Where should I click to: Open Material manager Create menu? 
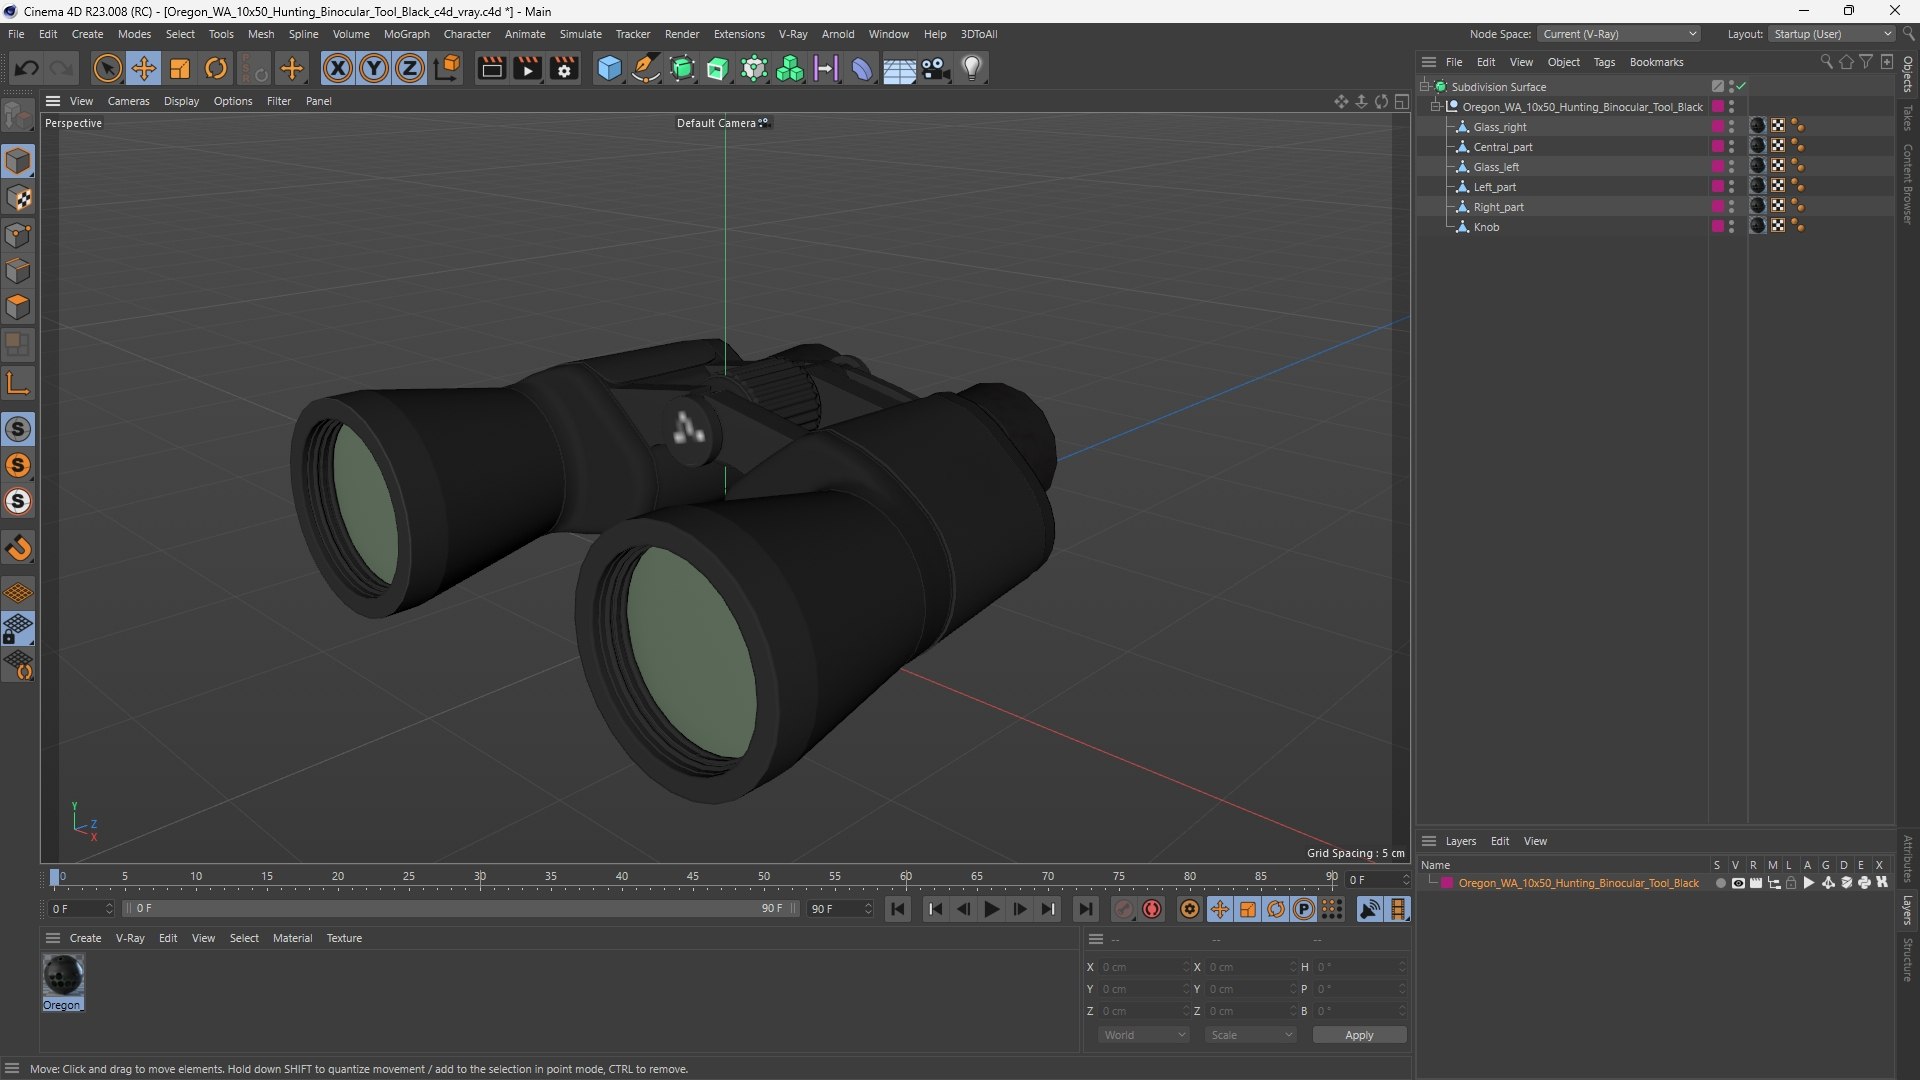point(85,938)
